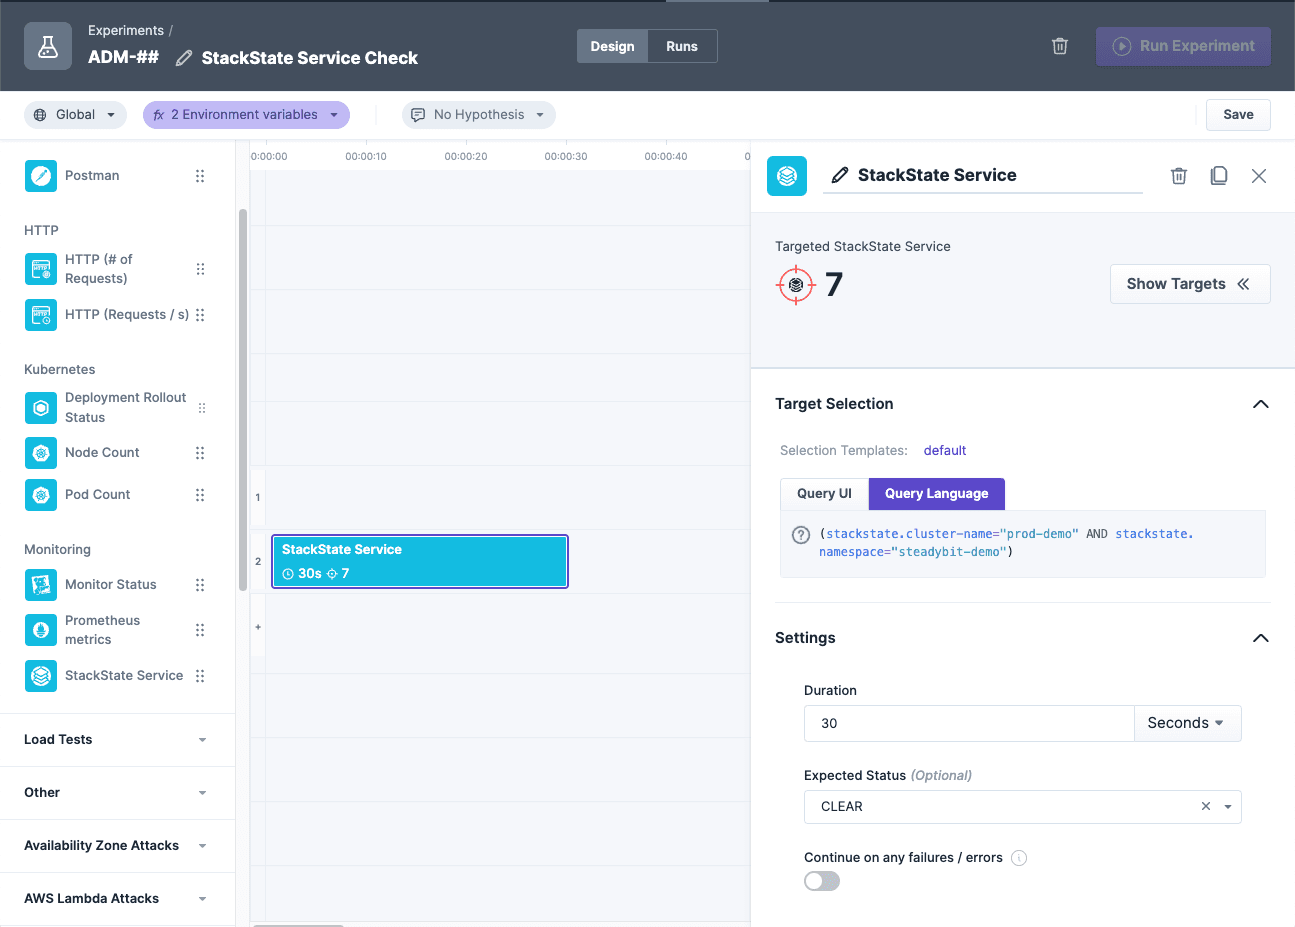Click the Show Targets button
This screenshot has width=1295, height=927.
tap(1189, 283)
